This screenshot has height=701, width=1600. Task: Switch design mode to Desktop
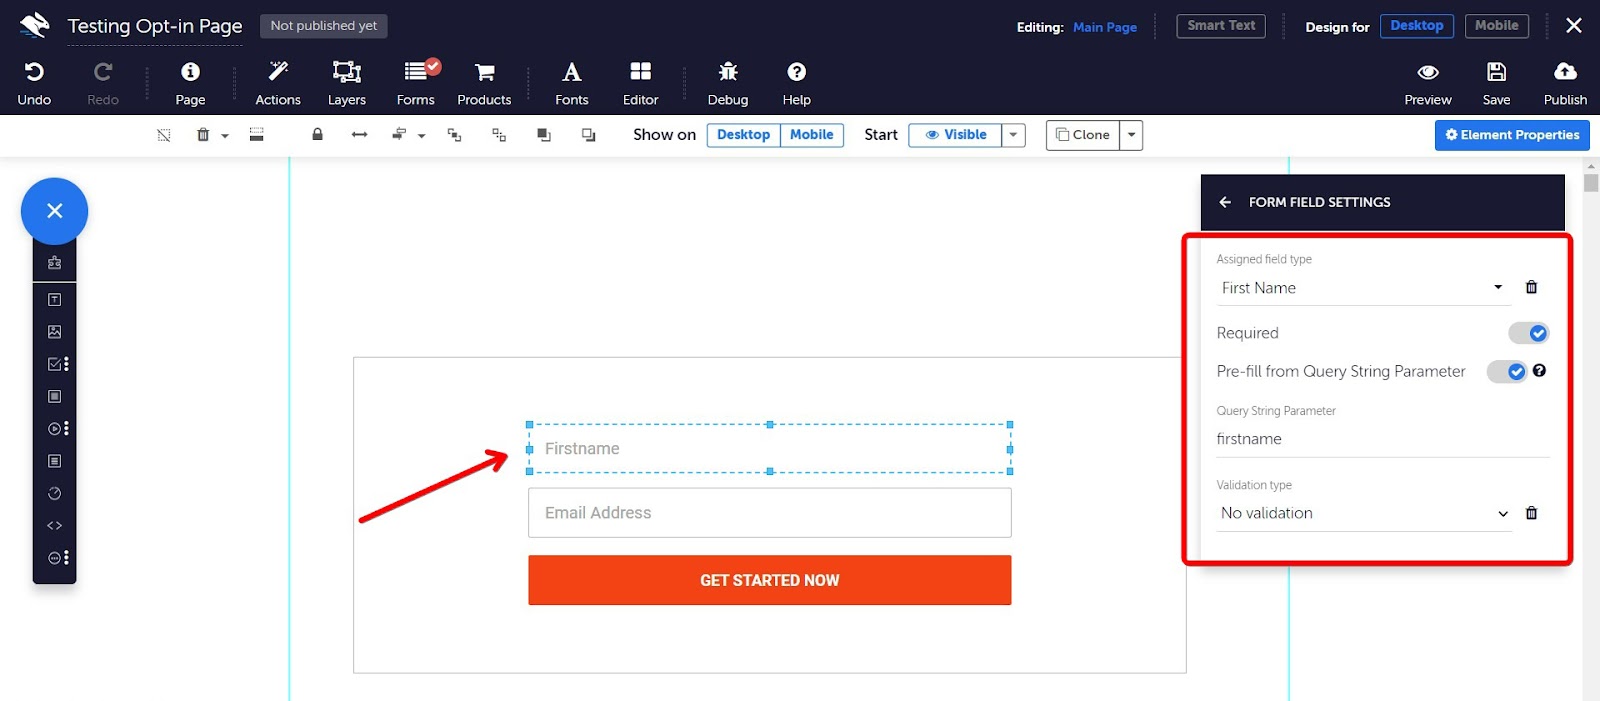pos(1416,26)
